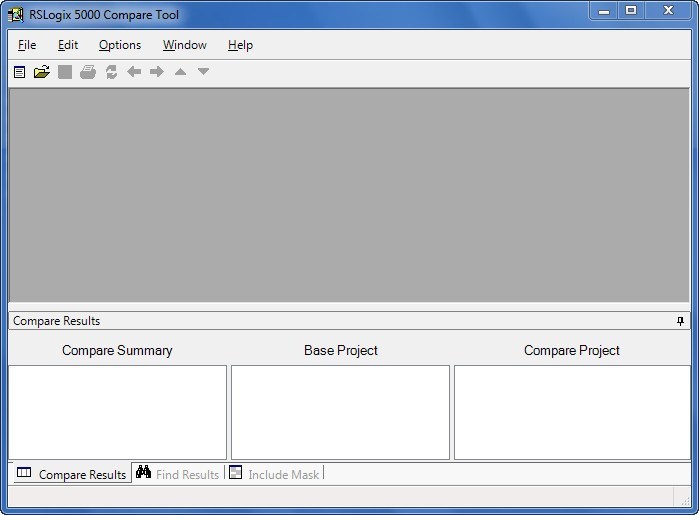Switch to the Compare Results tab
Image resolution: width=699 pixels, height=515 pixels.
71,474
